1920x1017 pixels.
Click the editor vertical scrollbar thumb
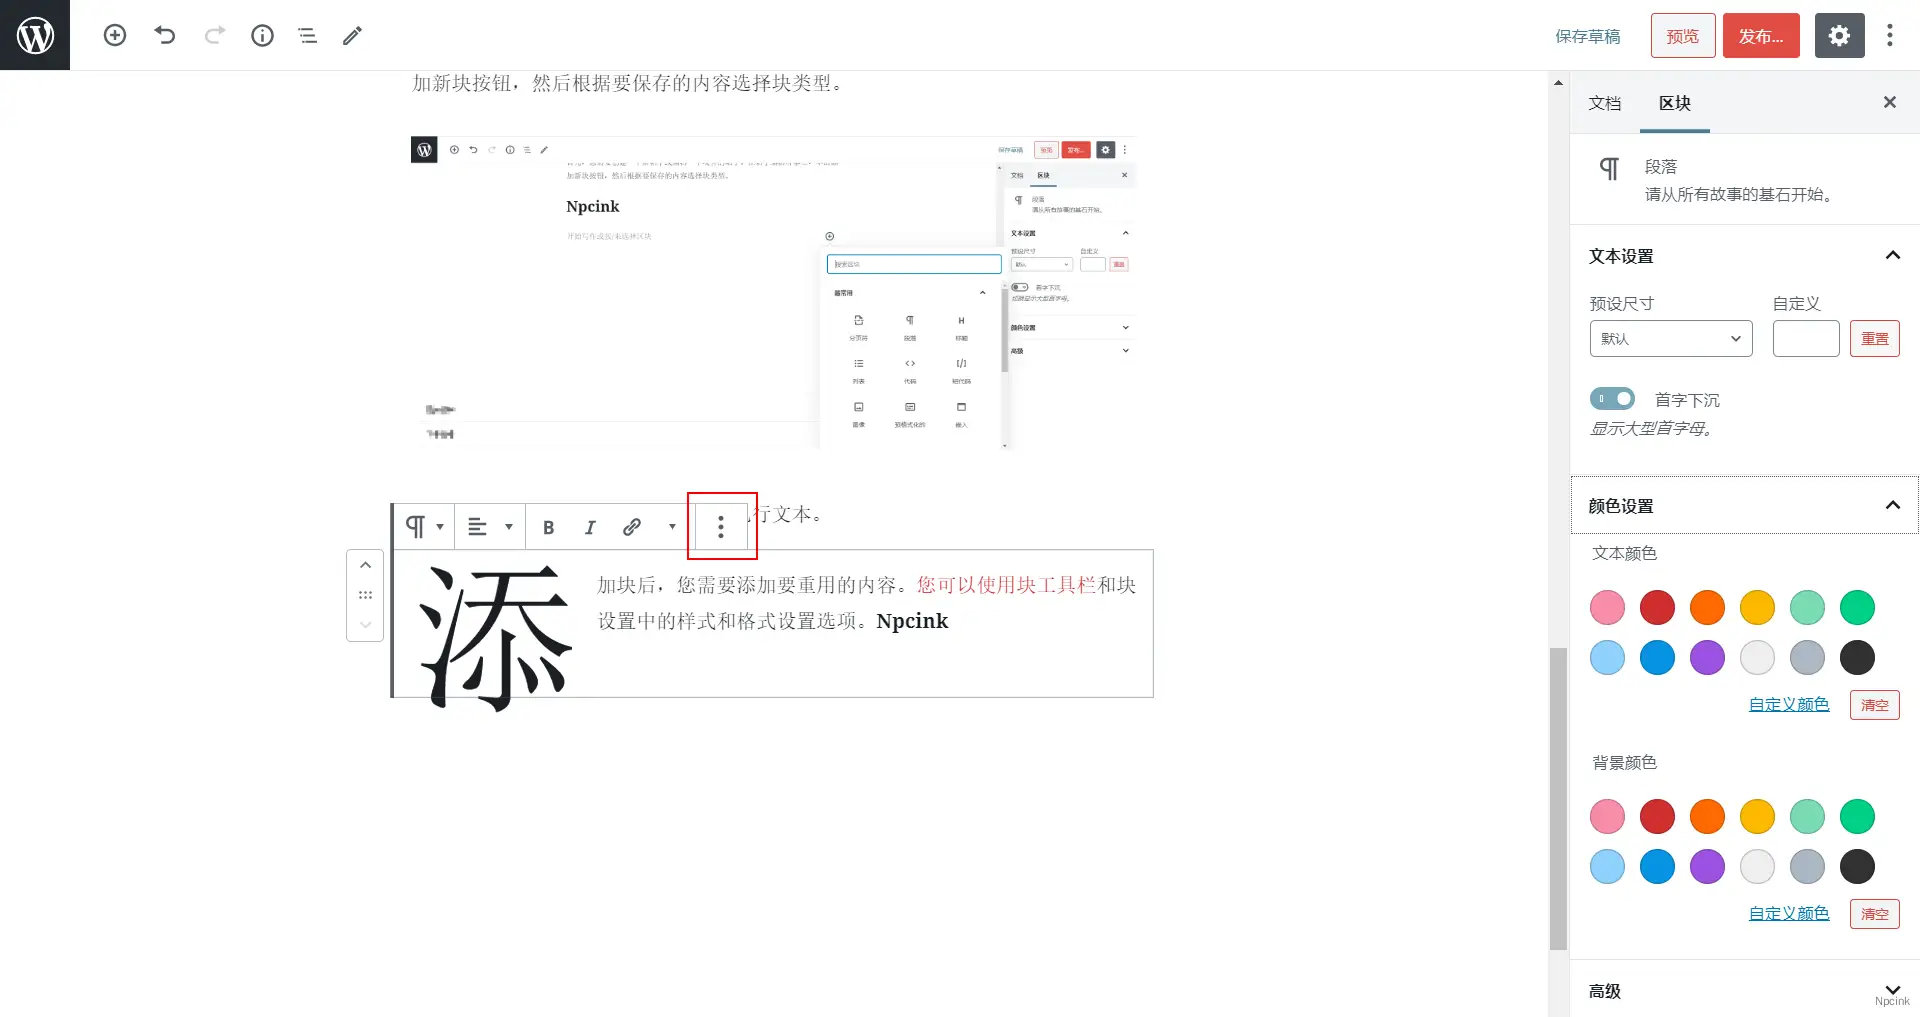(x=1558, y=798)
